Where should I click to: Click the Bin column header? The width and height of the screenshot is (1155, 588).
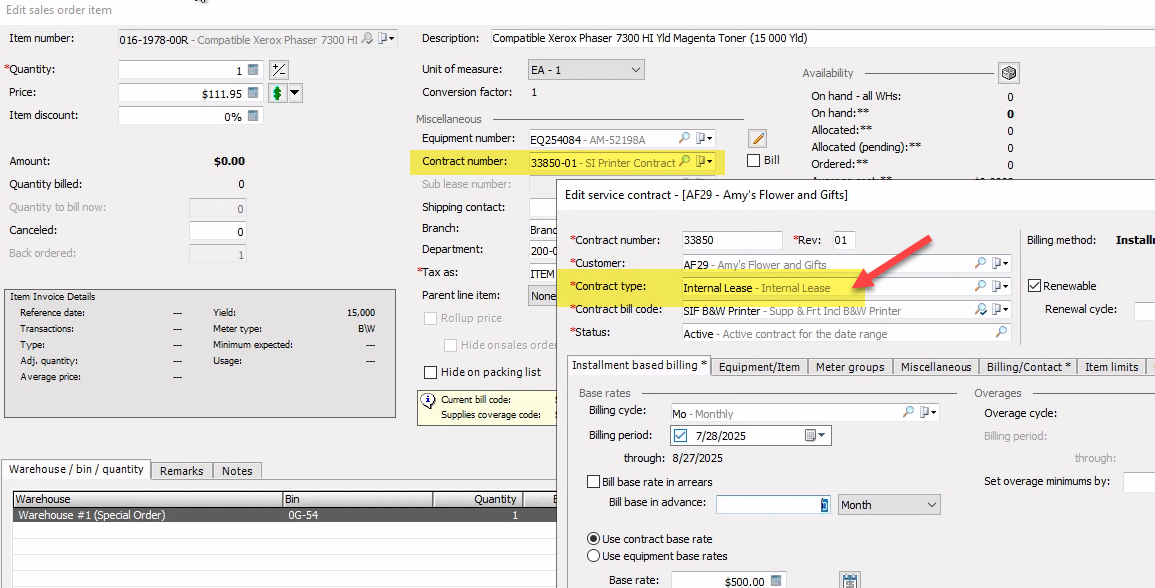358,500
